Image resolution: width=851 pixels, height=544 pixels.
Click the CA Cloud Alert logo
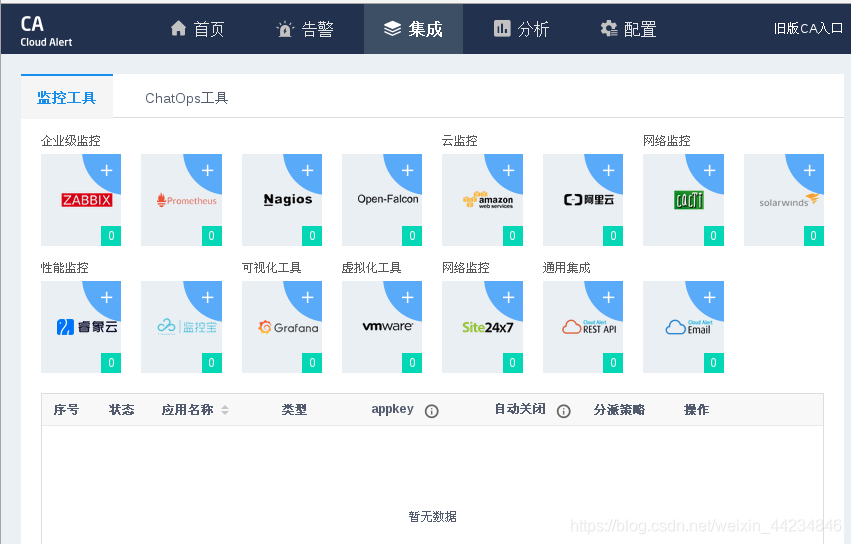click(46, 31)
